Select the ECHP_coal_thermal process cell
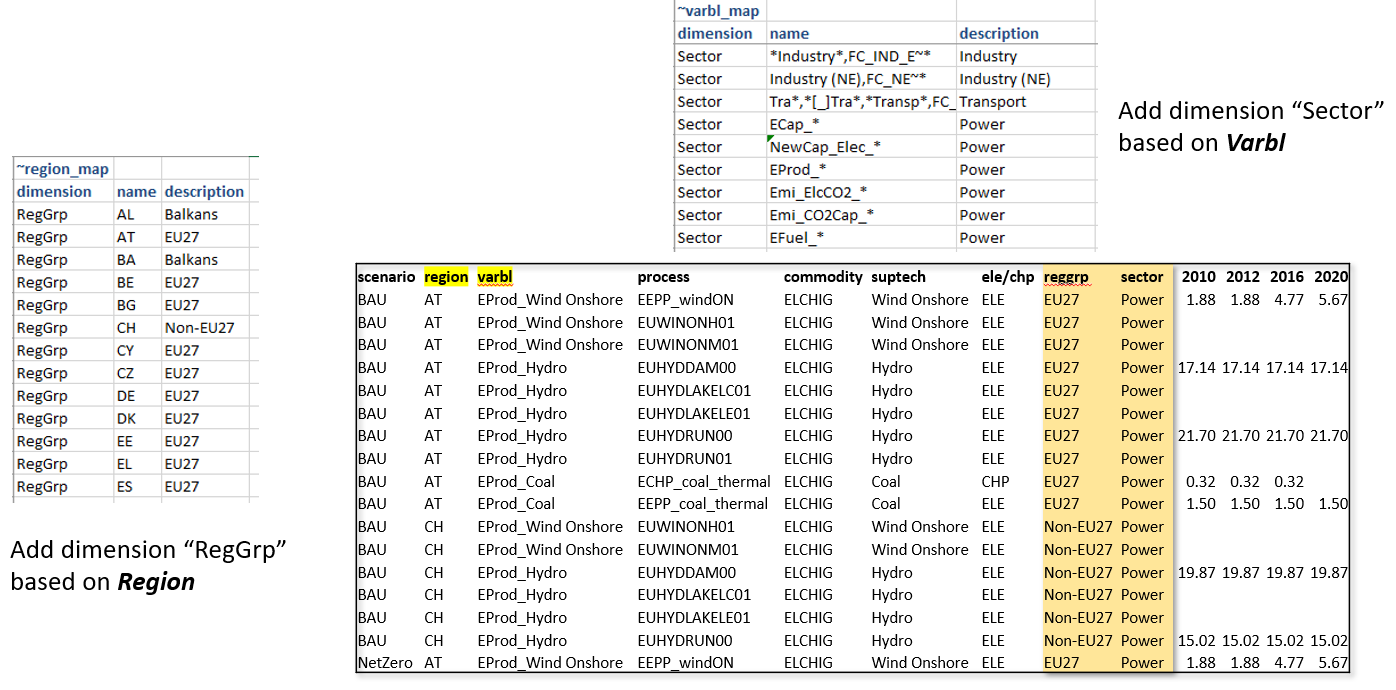The width and height of the screenshot is (1396, 690). (x=703, y=481)
